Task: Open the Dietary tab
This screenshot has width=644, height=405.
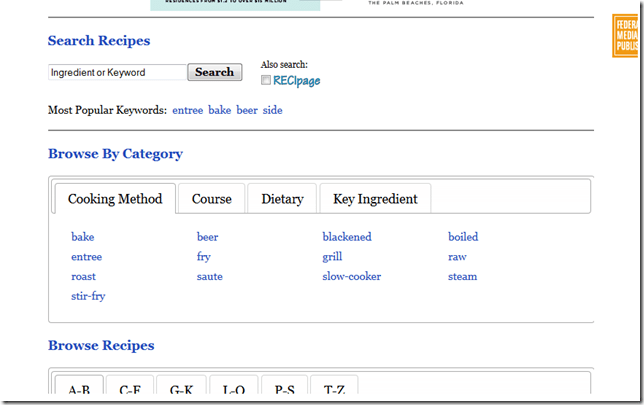Action: click(x=282, y=199)
